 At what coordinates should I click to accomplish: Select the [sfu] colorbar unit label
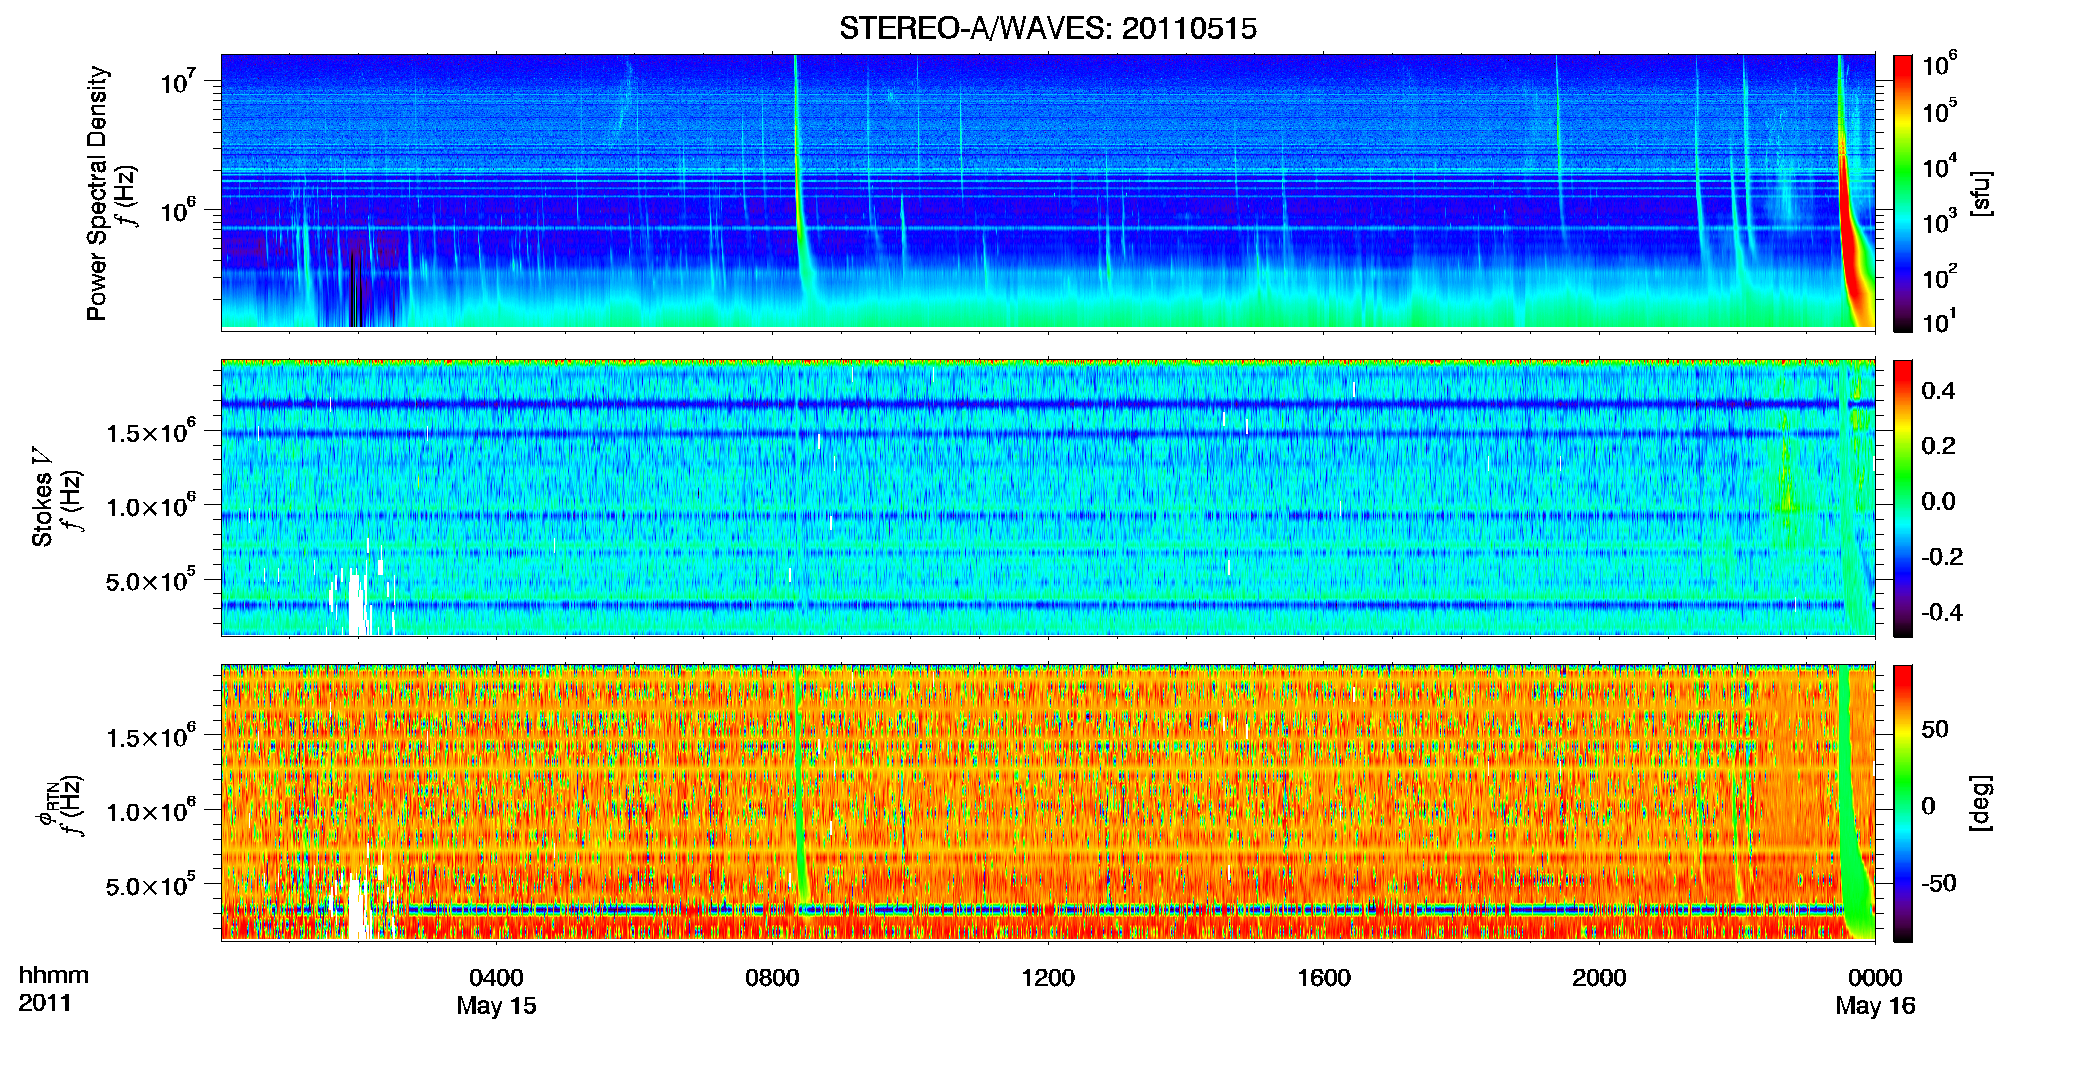1981,194
